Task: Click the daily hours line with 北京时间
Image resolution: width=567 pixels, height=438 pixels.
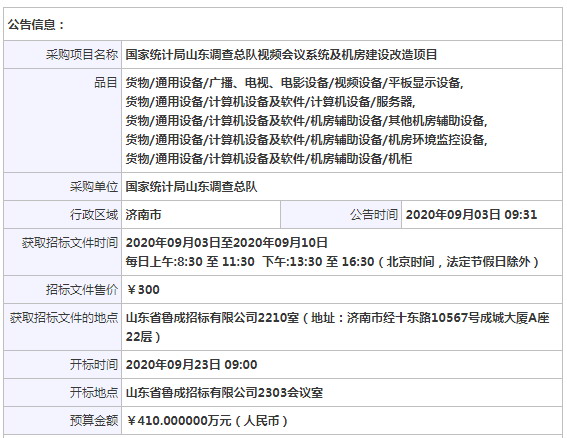Action: pyautogui.click(x=332, y=261)
